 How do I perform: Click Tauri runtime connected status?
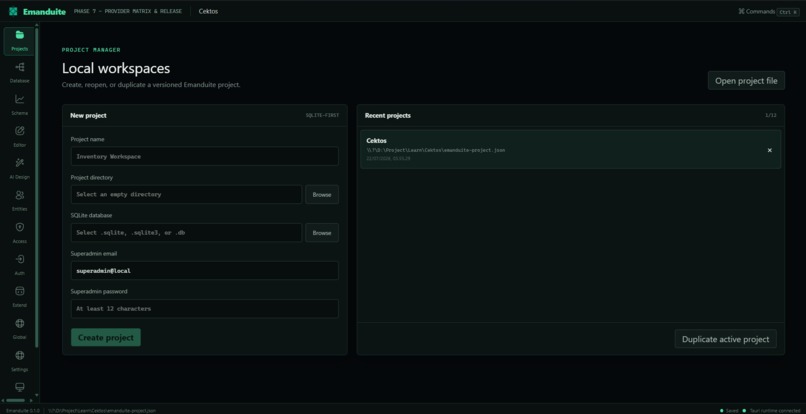(x=772, y=410)
